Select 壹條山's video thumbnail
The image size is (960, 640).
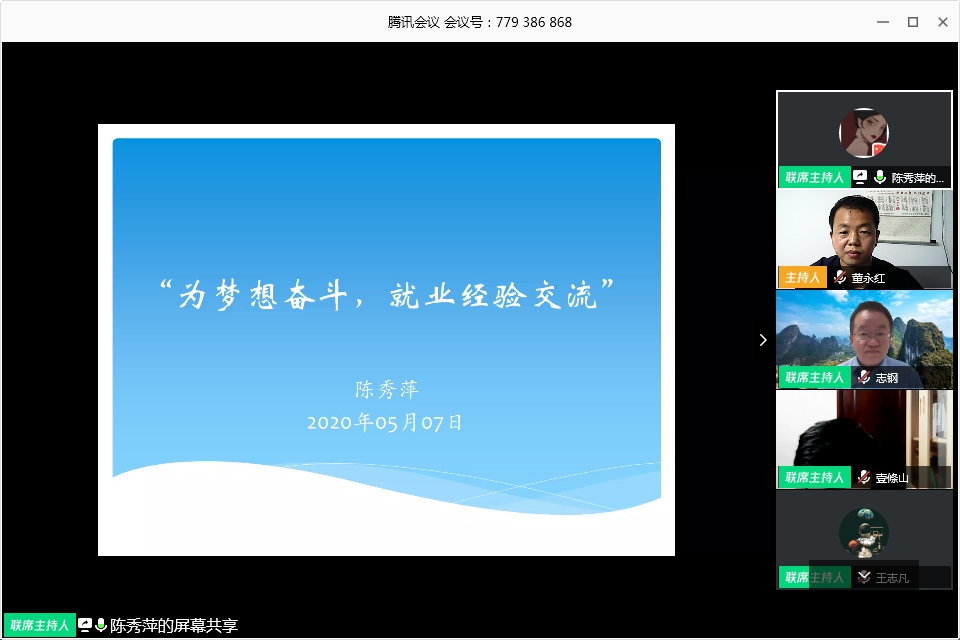coord(864,430)
